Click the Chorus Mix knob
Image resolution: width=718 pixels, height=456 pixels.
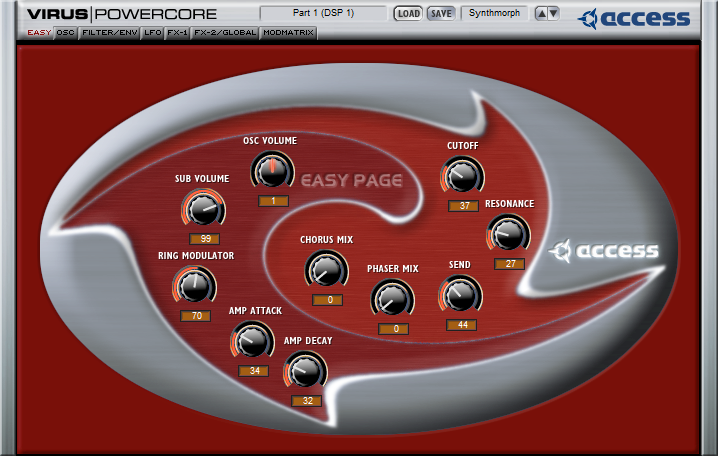(326, 269)
